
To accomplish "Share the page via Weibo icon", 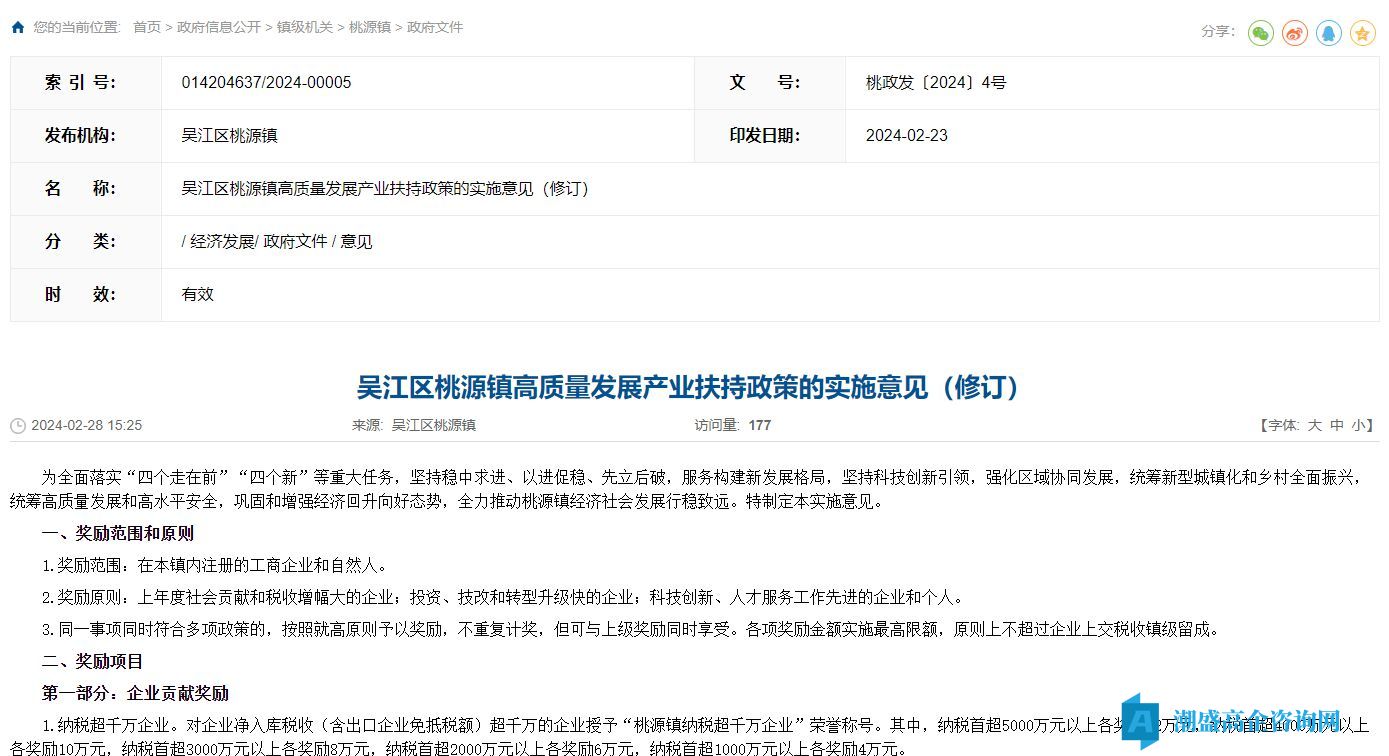I will (1295, 33).
